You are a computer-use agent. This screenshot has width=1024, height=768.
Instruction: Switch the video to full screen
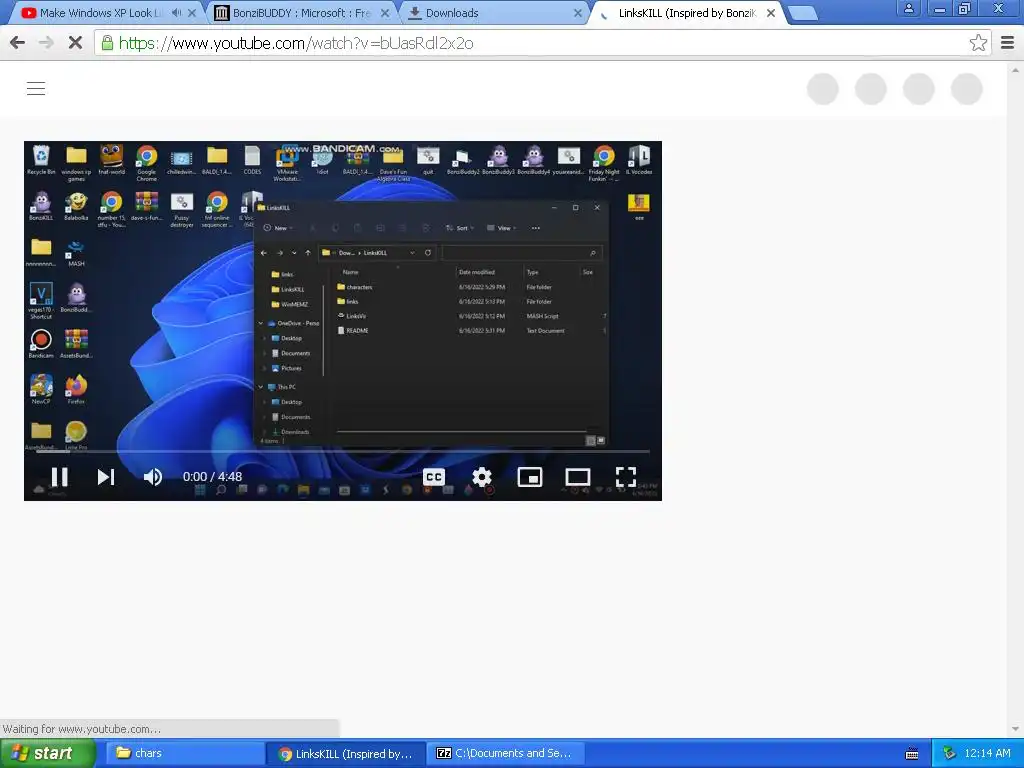626,477
